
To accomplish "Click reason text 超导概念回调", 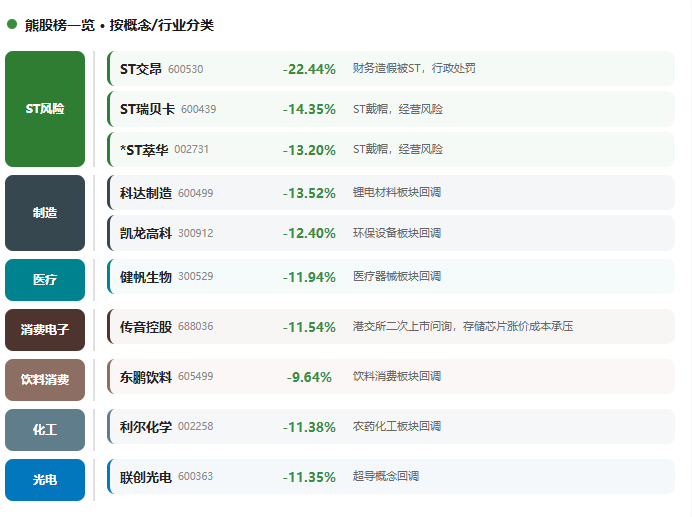I will [386, 476].
